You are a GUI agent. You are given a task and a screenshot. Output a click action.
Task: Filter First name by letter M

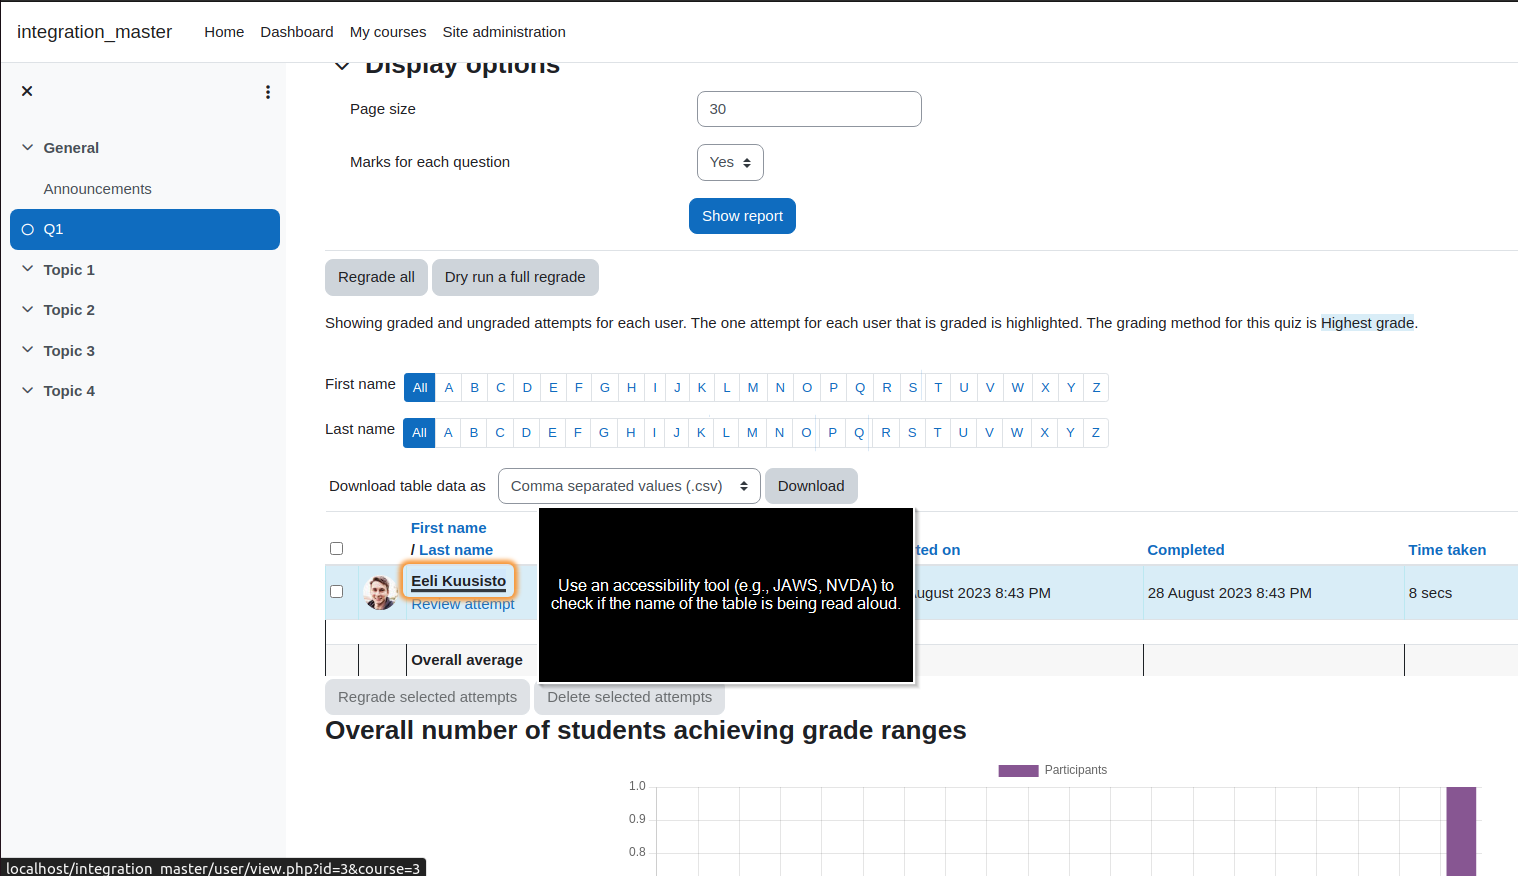point(753,388)
